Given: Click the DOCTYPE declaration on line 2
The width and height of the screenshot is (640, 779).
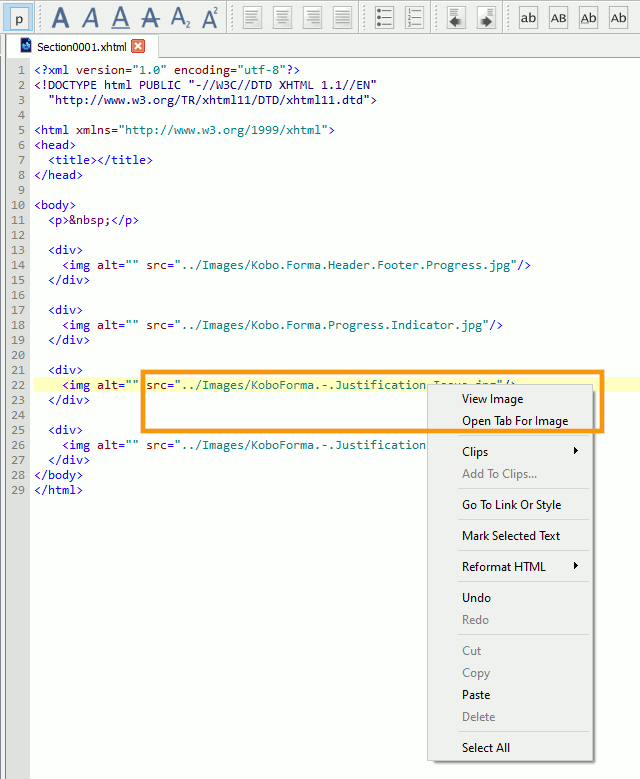Looking at the screenshot, I should (x=205, y=85).
